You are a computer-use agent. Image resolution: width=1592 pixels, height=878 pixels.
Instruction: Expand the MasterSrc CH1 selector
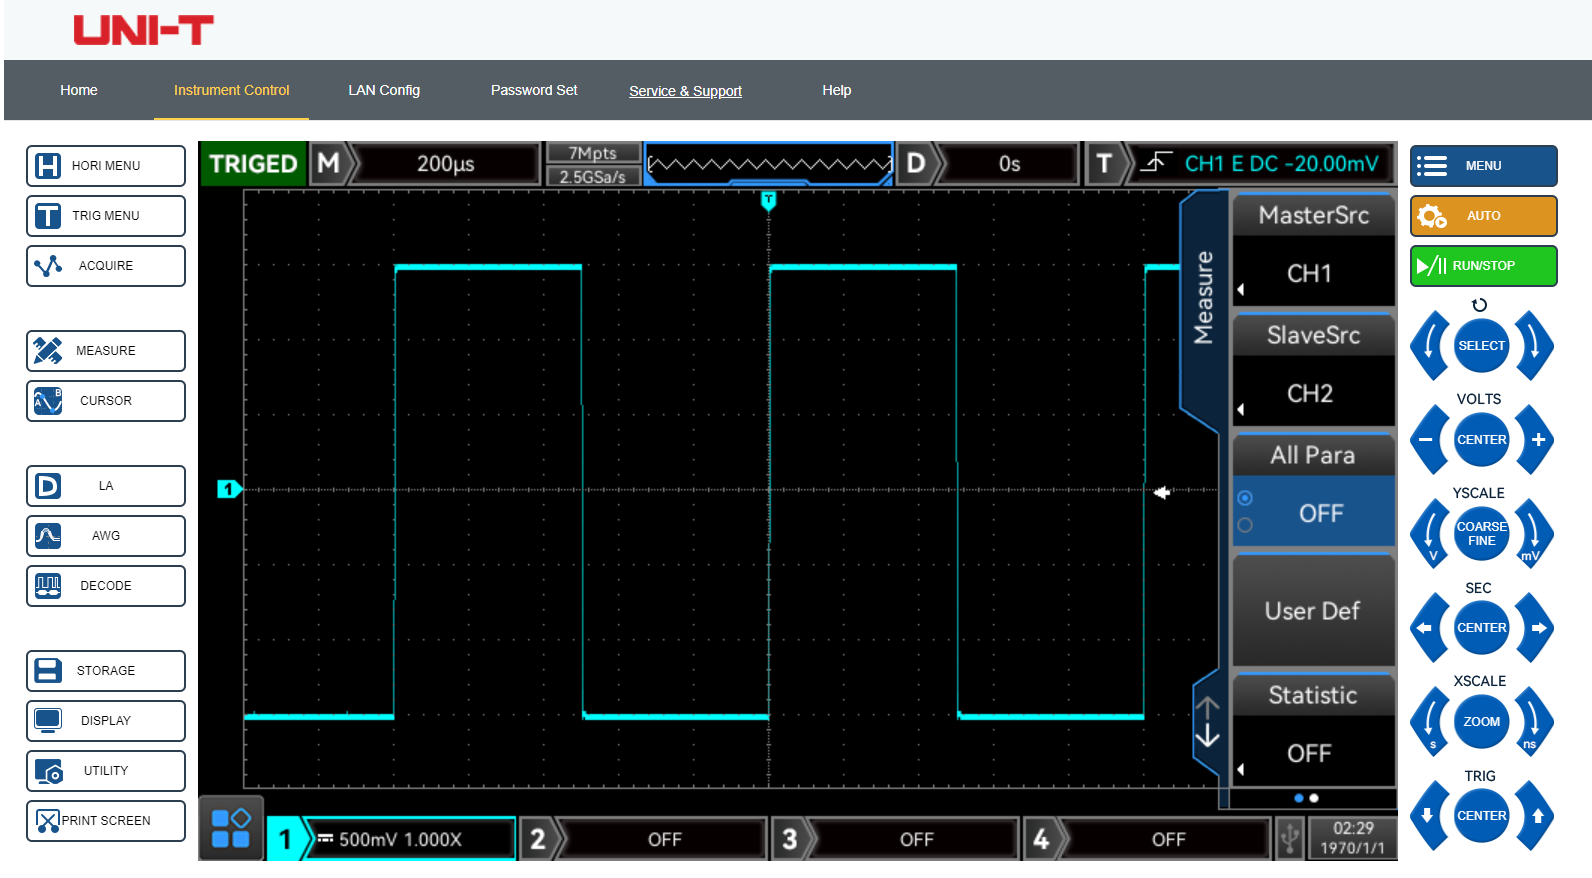(x=1312, y=274)
